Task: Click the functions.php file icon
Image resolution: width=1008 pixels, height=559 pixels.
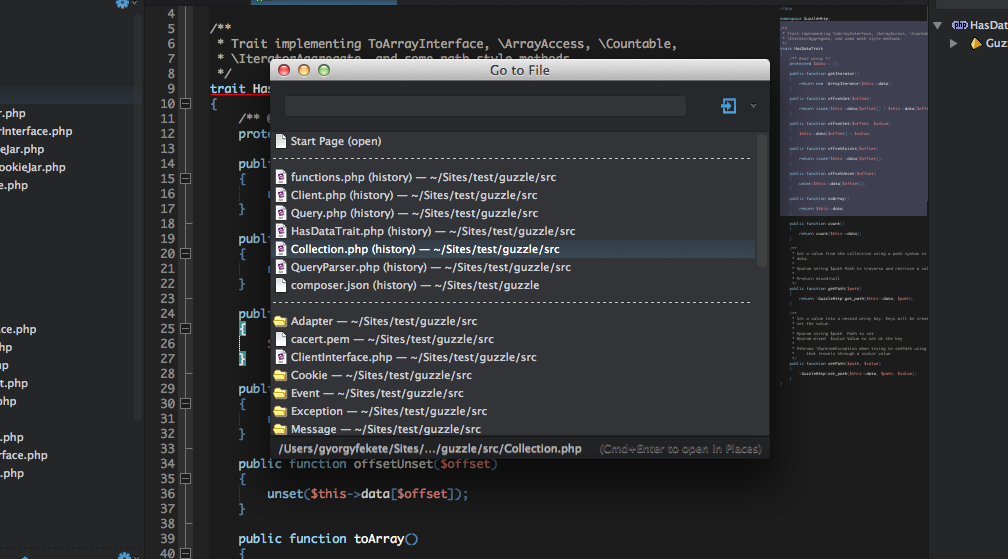Action: point(281,177)
